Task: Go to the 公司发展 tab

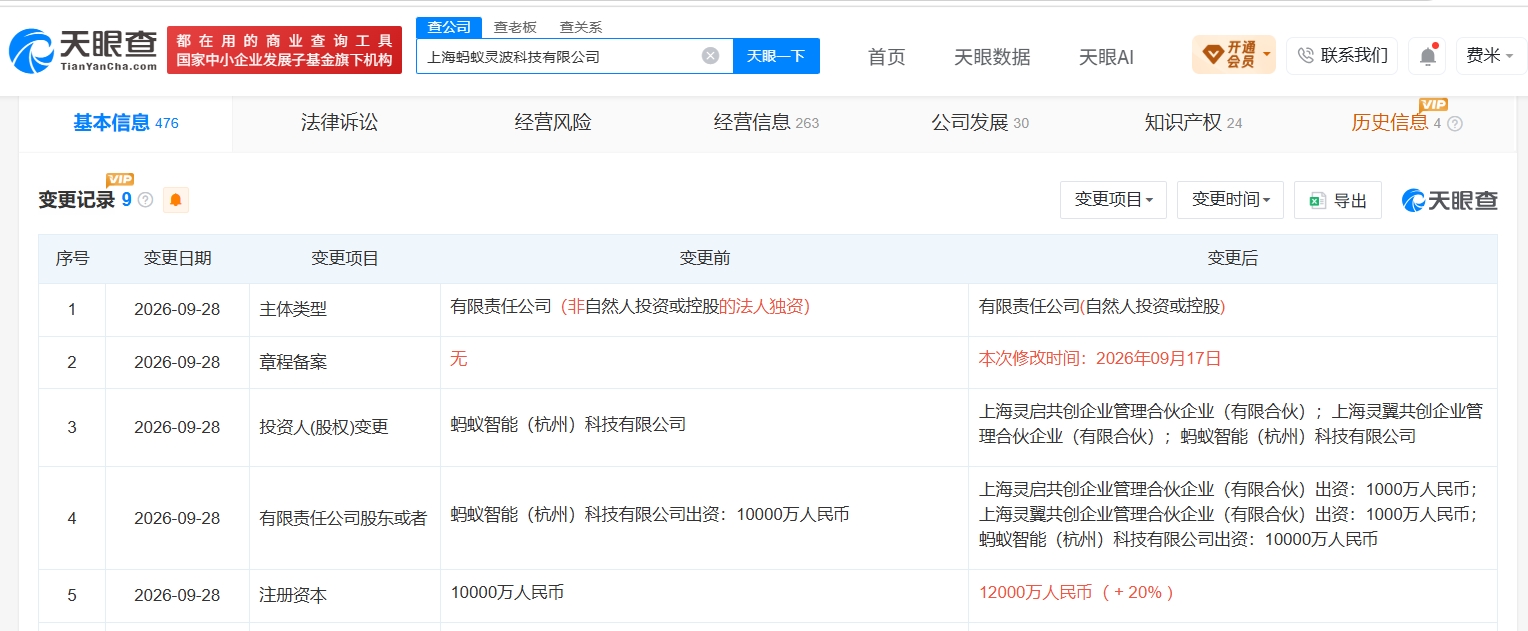Action: pos(980,123)
